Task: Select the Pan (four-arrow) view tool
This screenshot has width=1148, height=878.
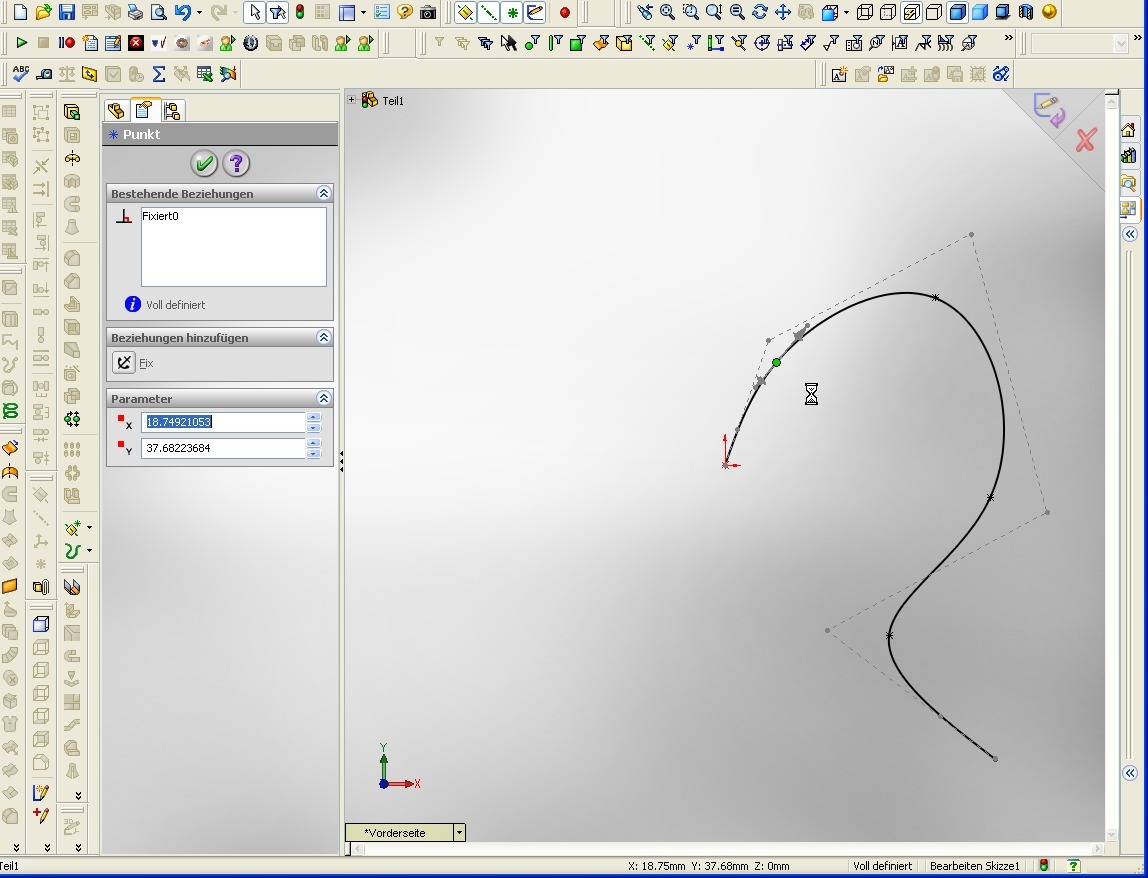Action: coord(783,13)
